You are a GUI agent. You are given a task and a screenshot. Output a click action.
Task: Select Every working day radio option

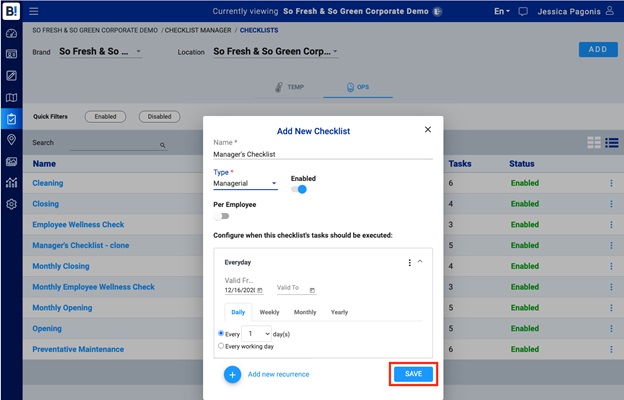click(x=221, y=346)
